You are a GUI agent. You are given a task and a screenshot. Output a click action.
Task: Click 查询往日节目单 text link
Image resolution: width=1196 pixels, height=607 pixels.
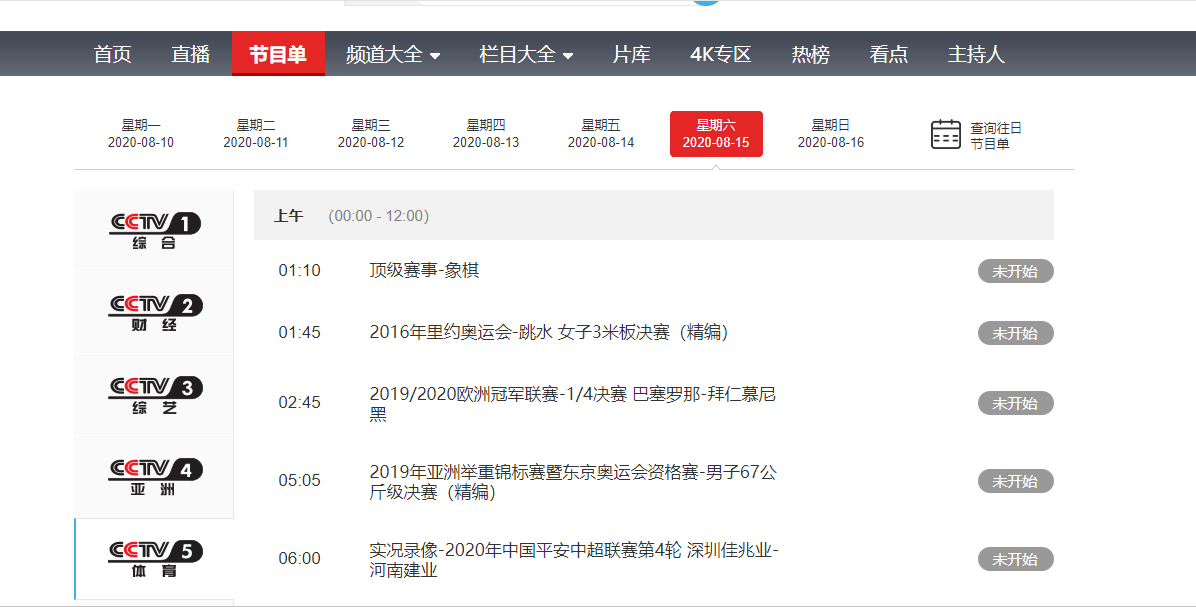pos(995,136)
